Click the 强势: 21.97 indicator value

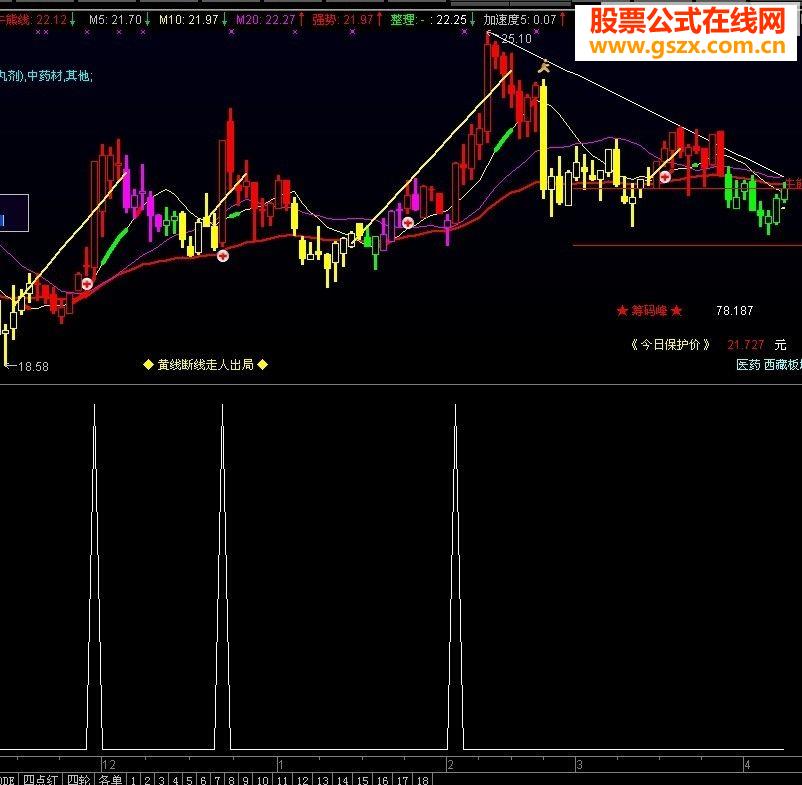(x=343, y=20)
